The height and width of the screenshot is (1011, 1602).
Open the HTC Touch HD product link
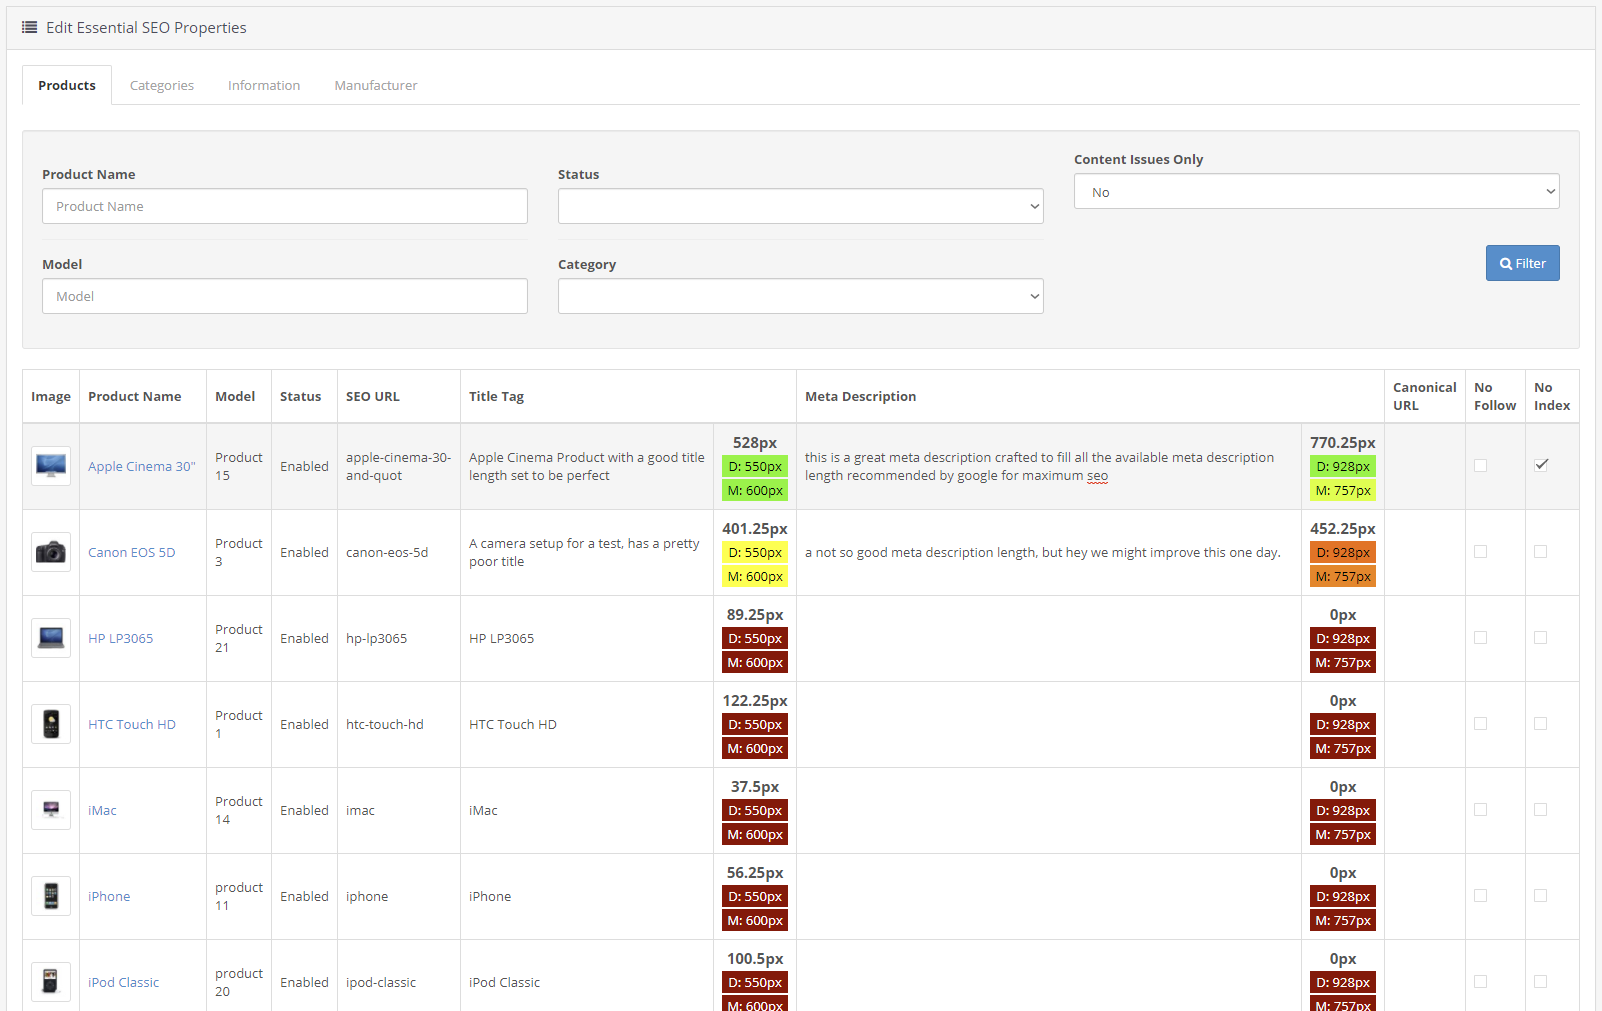click(132, 724)
